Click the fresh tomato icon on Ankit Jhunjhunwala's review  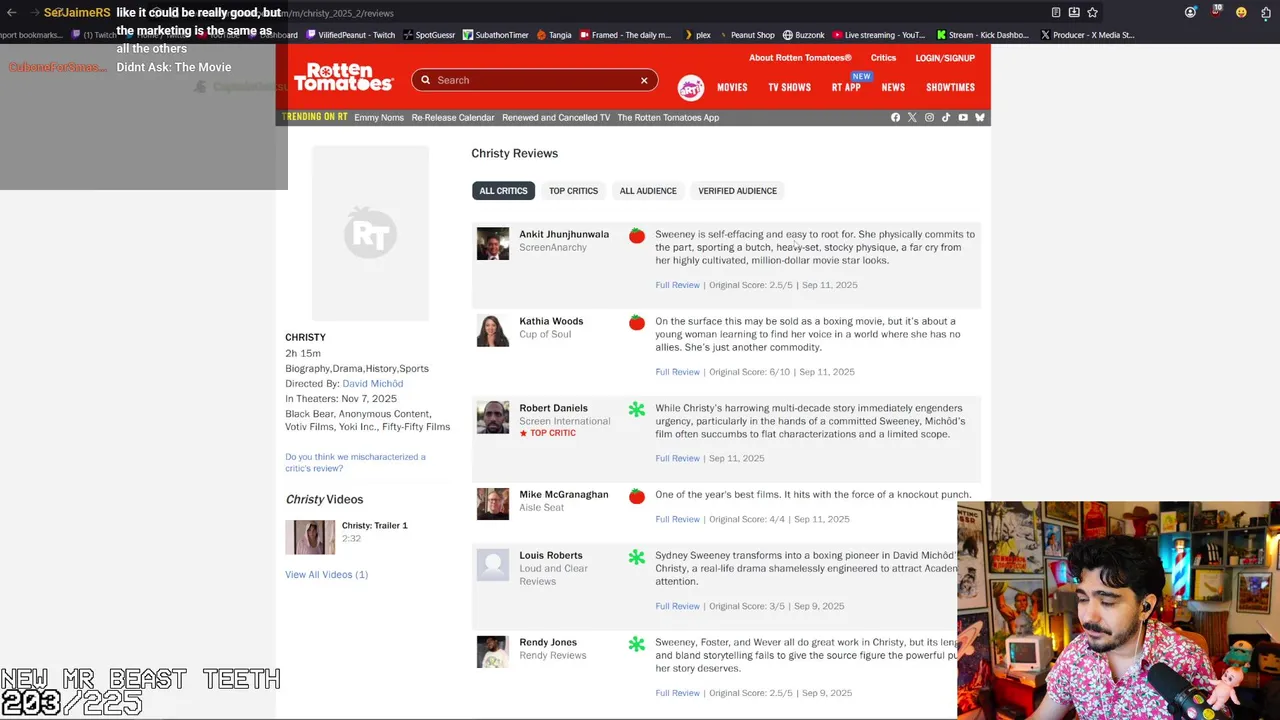point(637,236)
